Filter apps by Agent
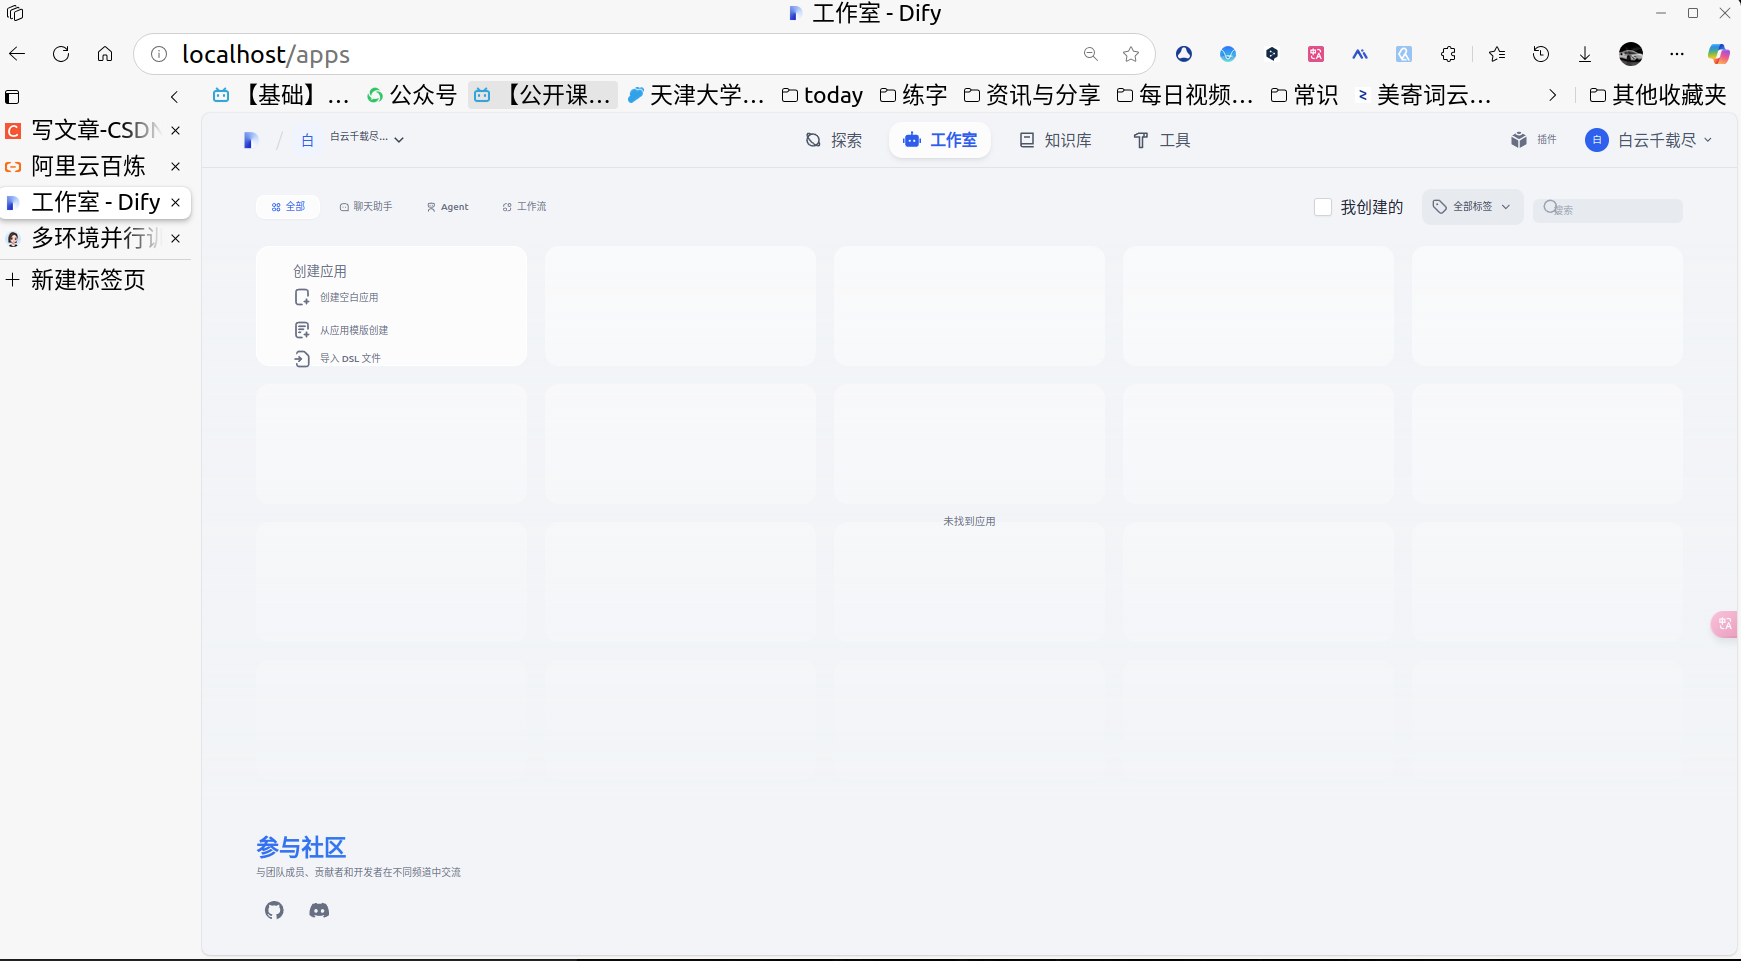This screenshot has width=1741, height=961. coord(447,207)
